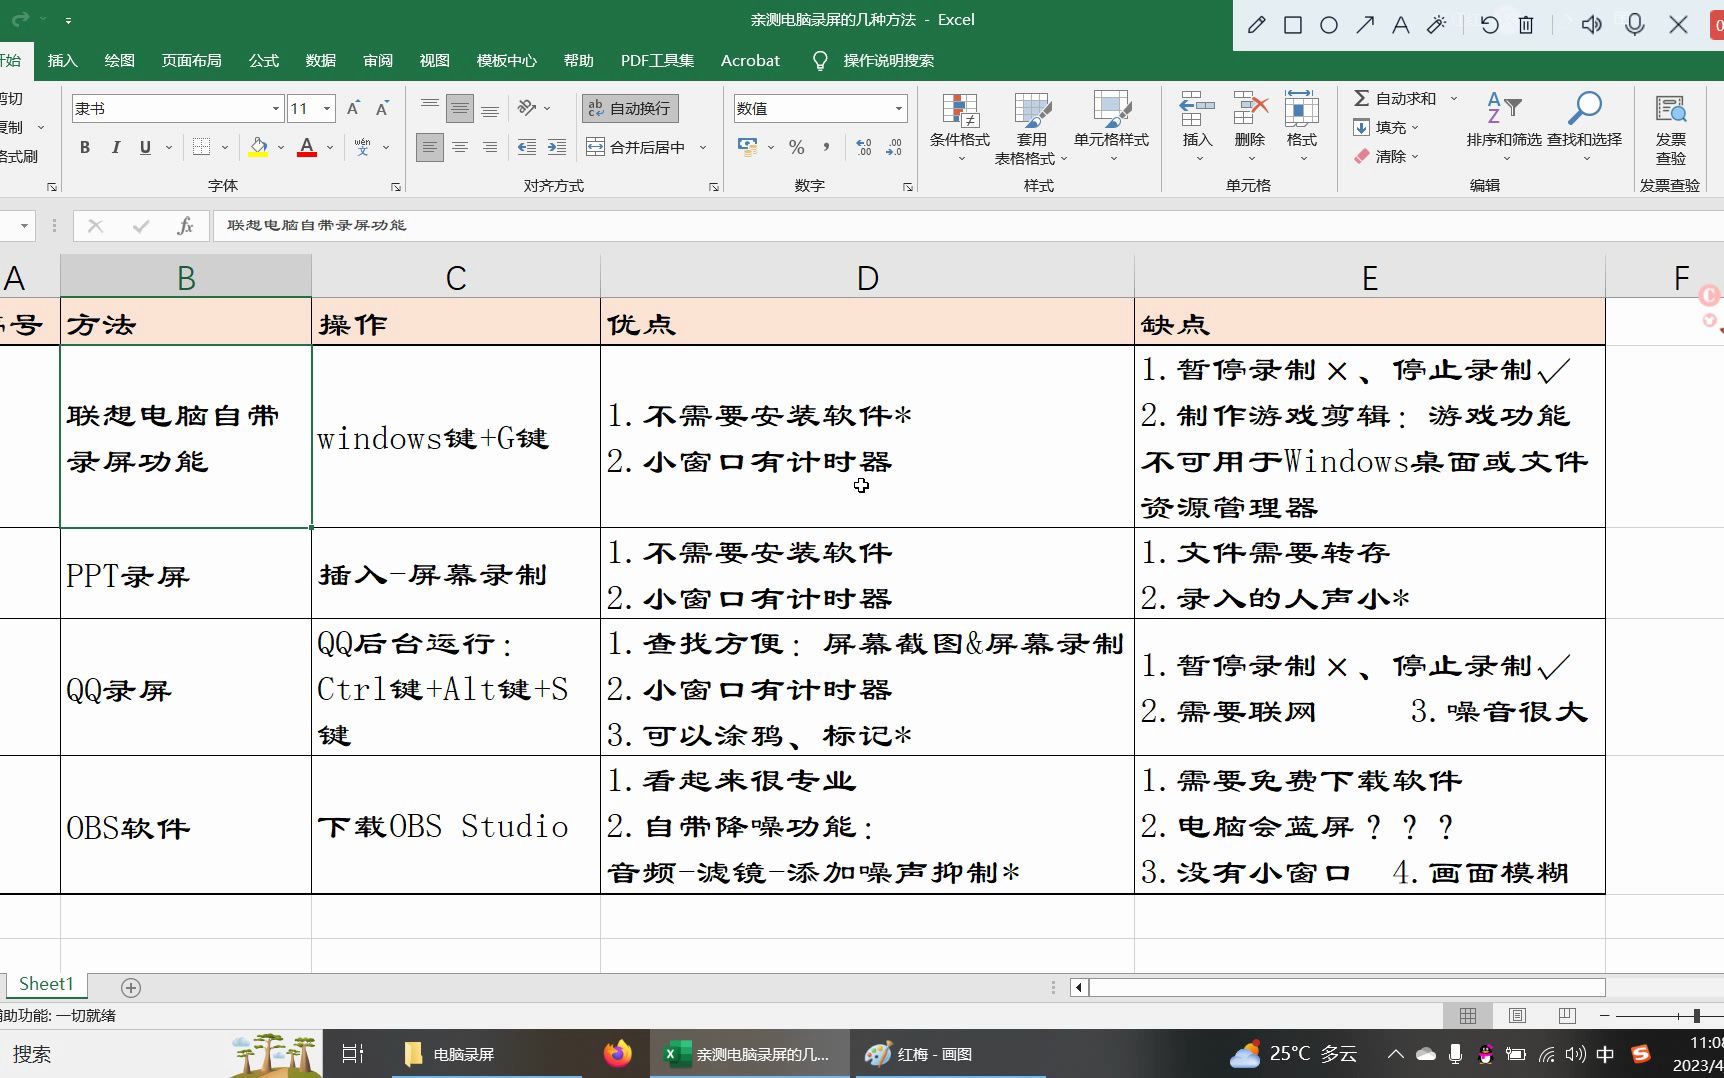Delete annotations with trash icon

(x=1526, y=25)
